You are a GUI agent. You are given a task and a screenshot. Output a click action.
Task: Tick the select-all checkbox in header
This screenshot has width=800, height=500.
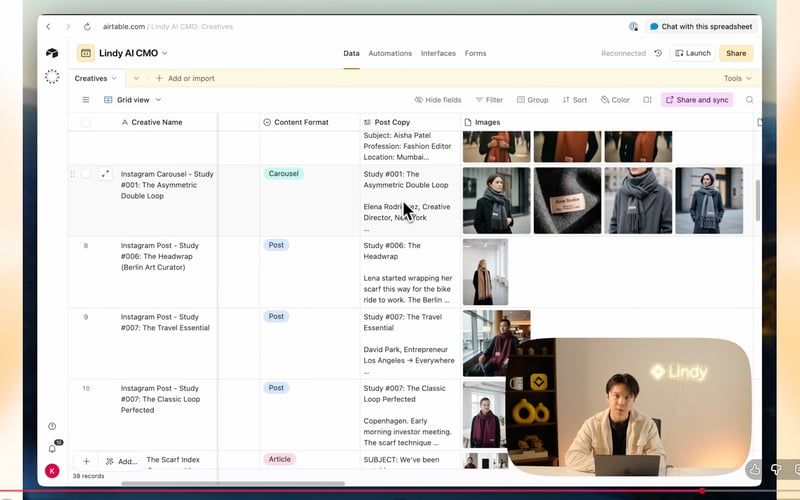click(x=86, y=122)
